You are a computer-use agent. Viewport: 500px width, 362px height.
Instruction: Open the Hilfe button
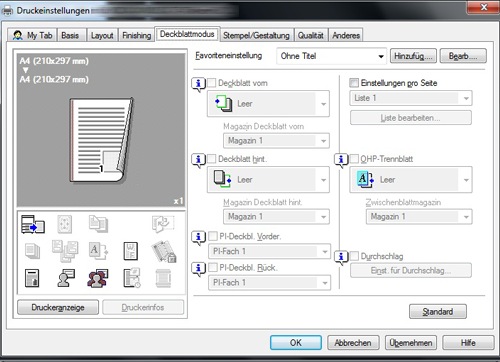click(468, 342)
